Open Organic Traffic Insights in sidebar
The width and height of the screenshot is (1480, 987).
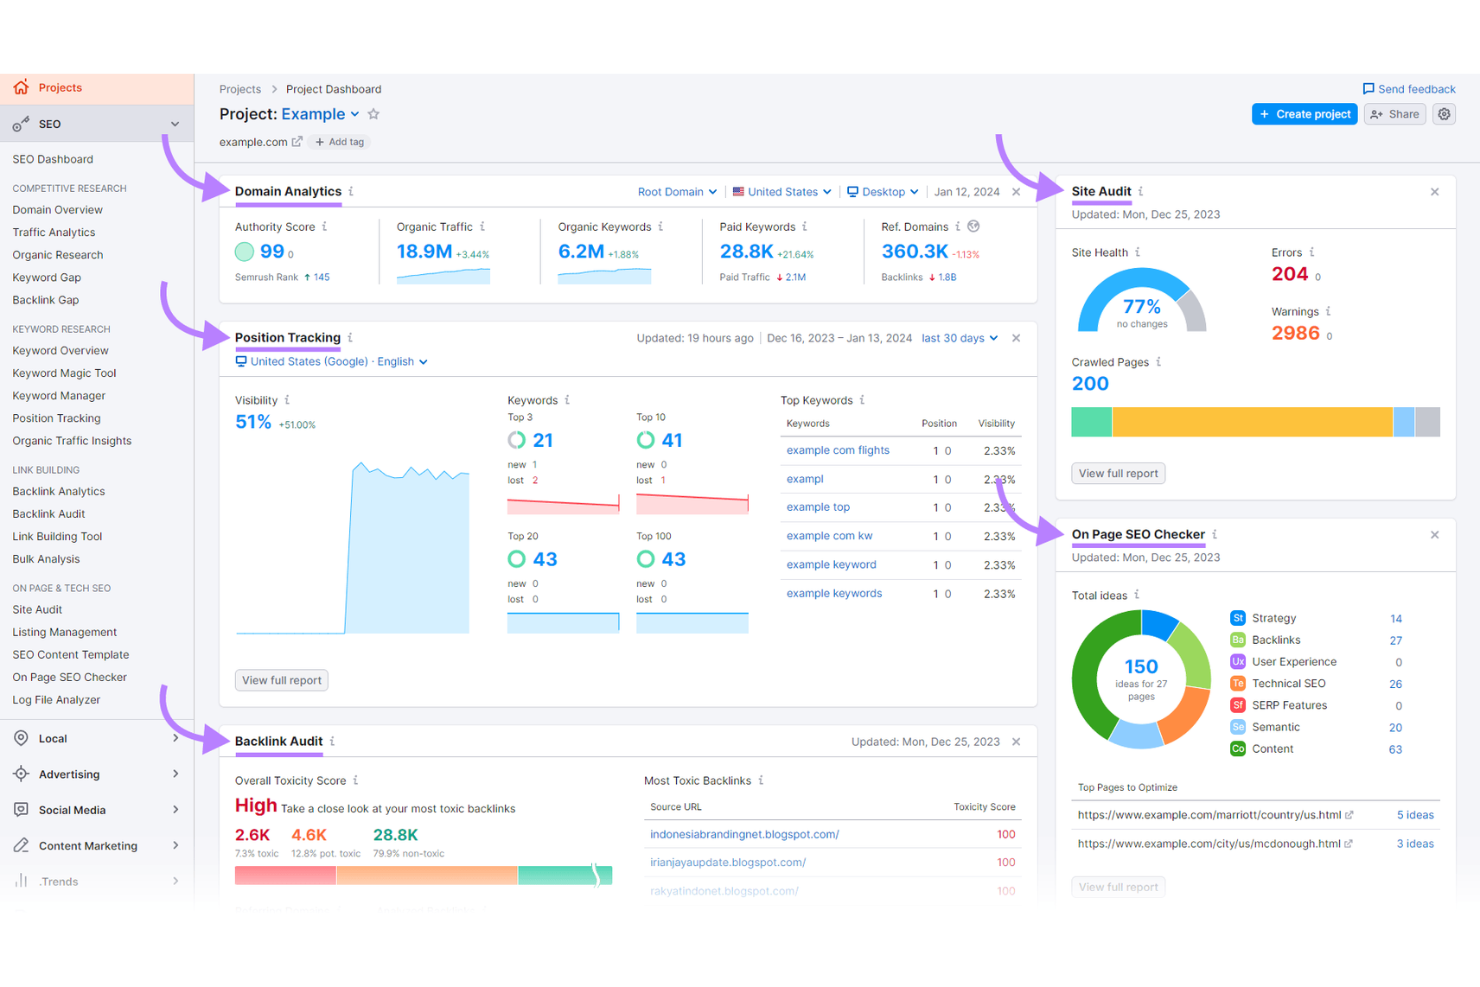coord(72,441)
